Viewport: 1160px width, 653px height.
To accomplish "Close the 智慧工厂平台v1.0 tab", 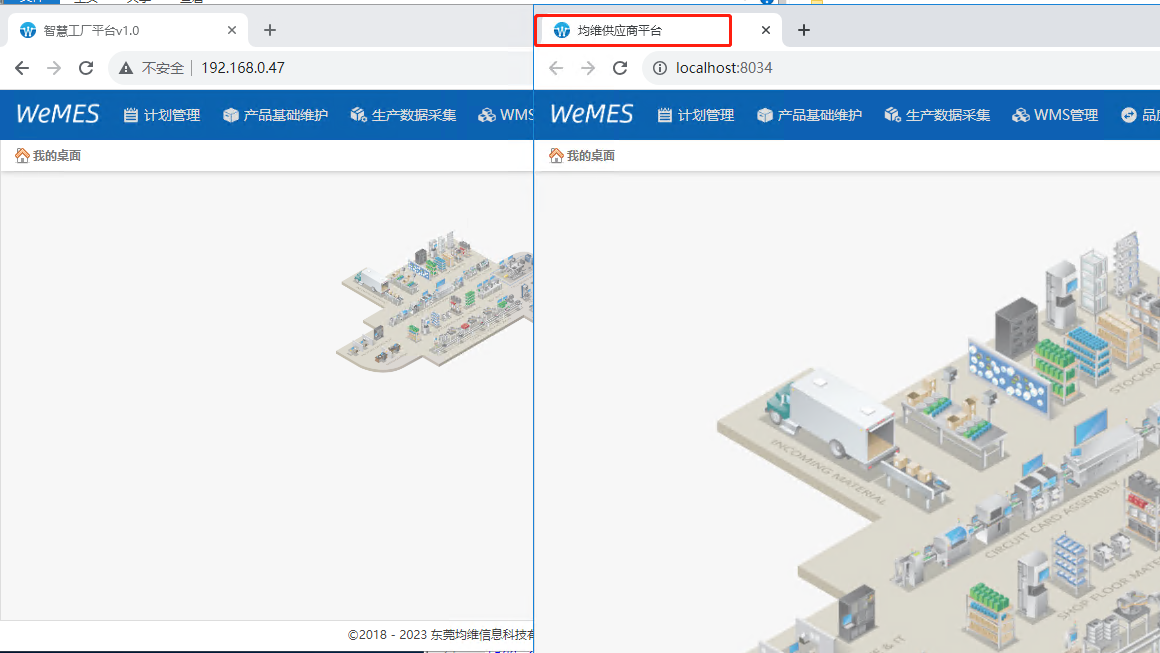I will (232, 30).
